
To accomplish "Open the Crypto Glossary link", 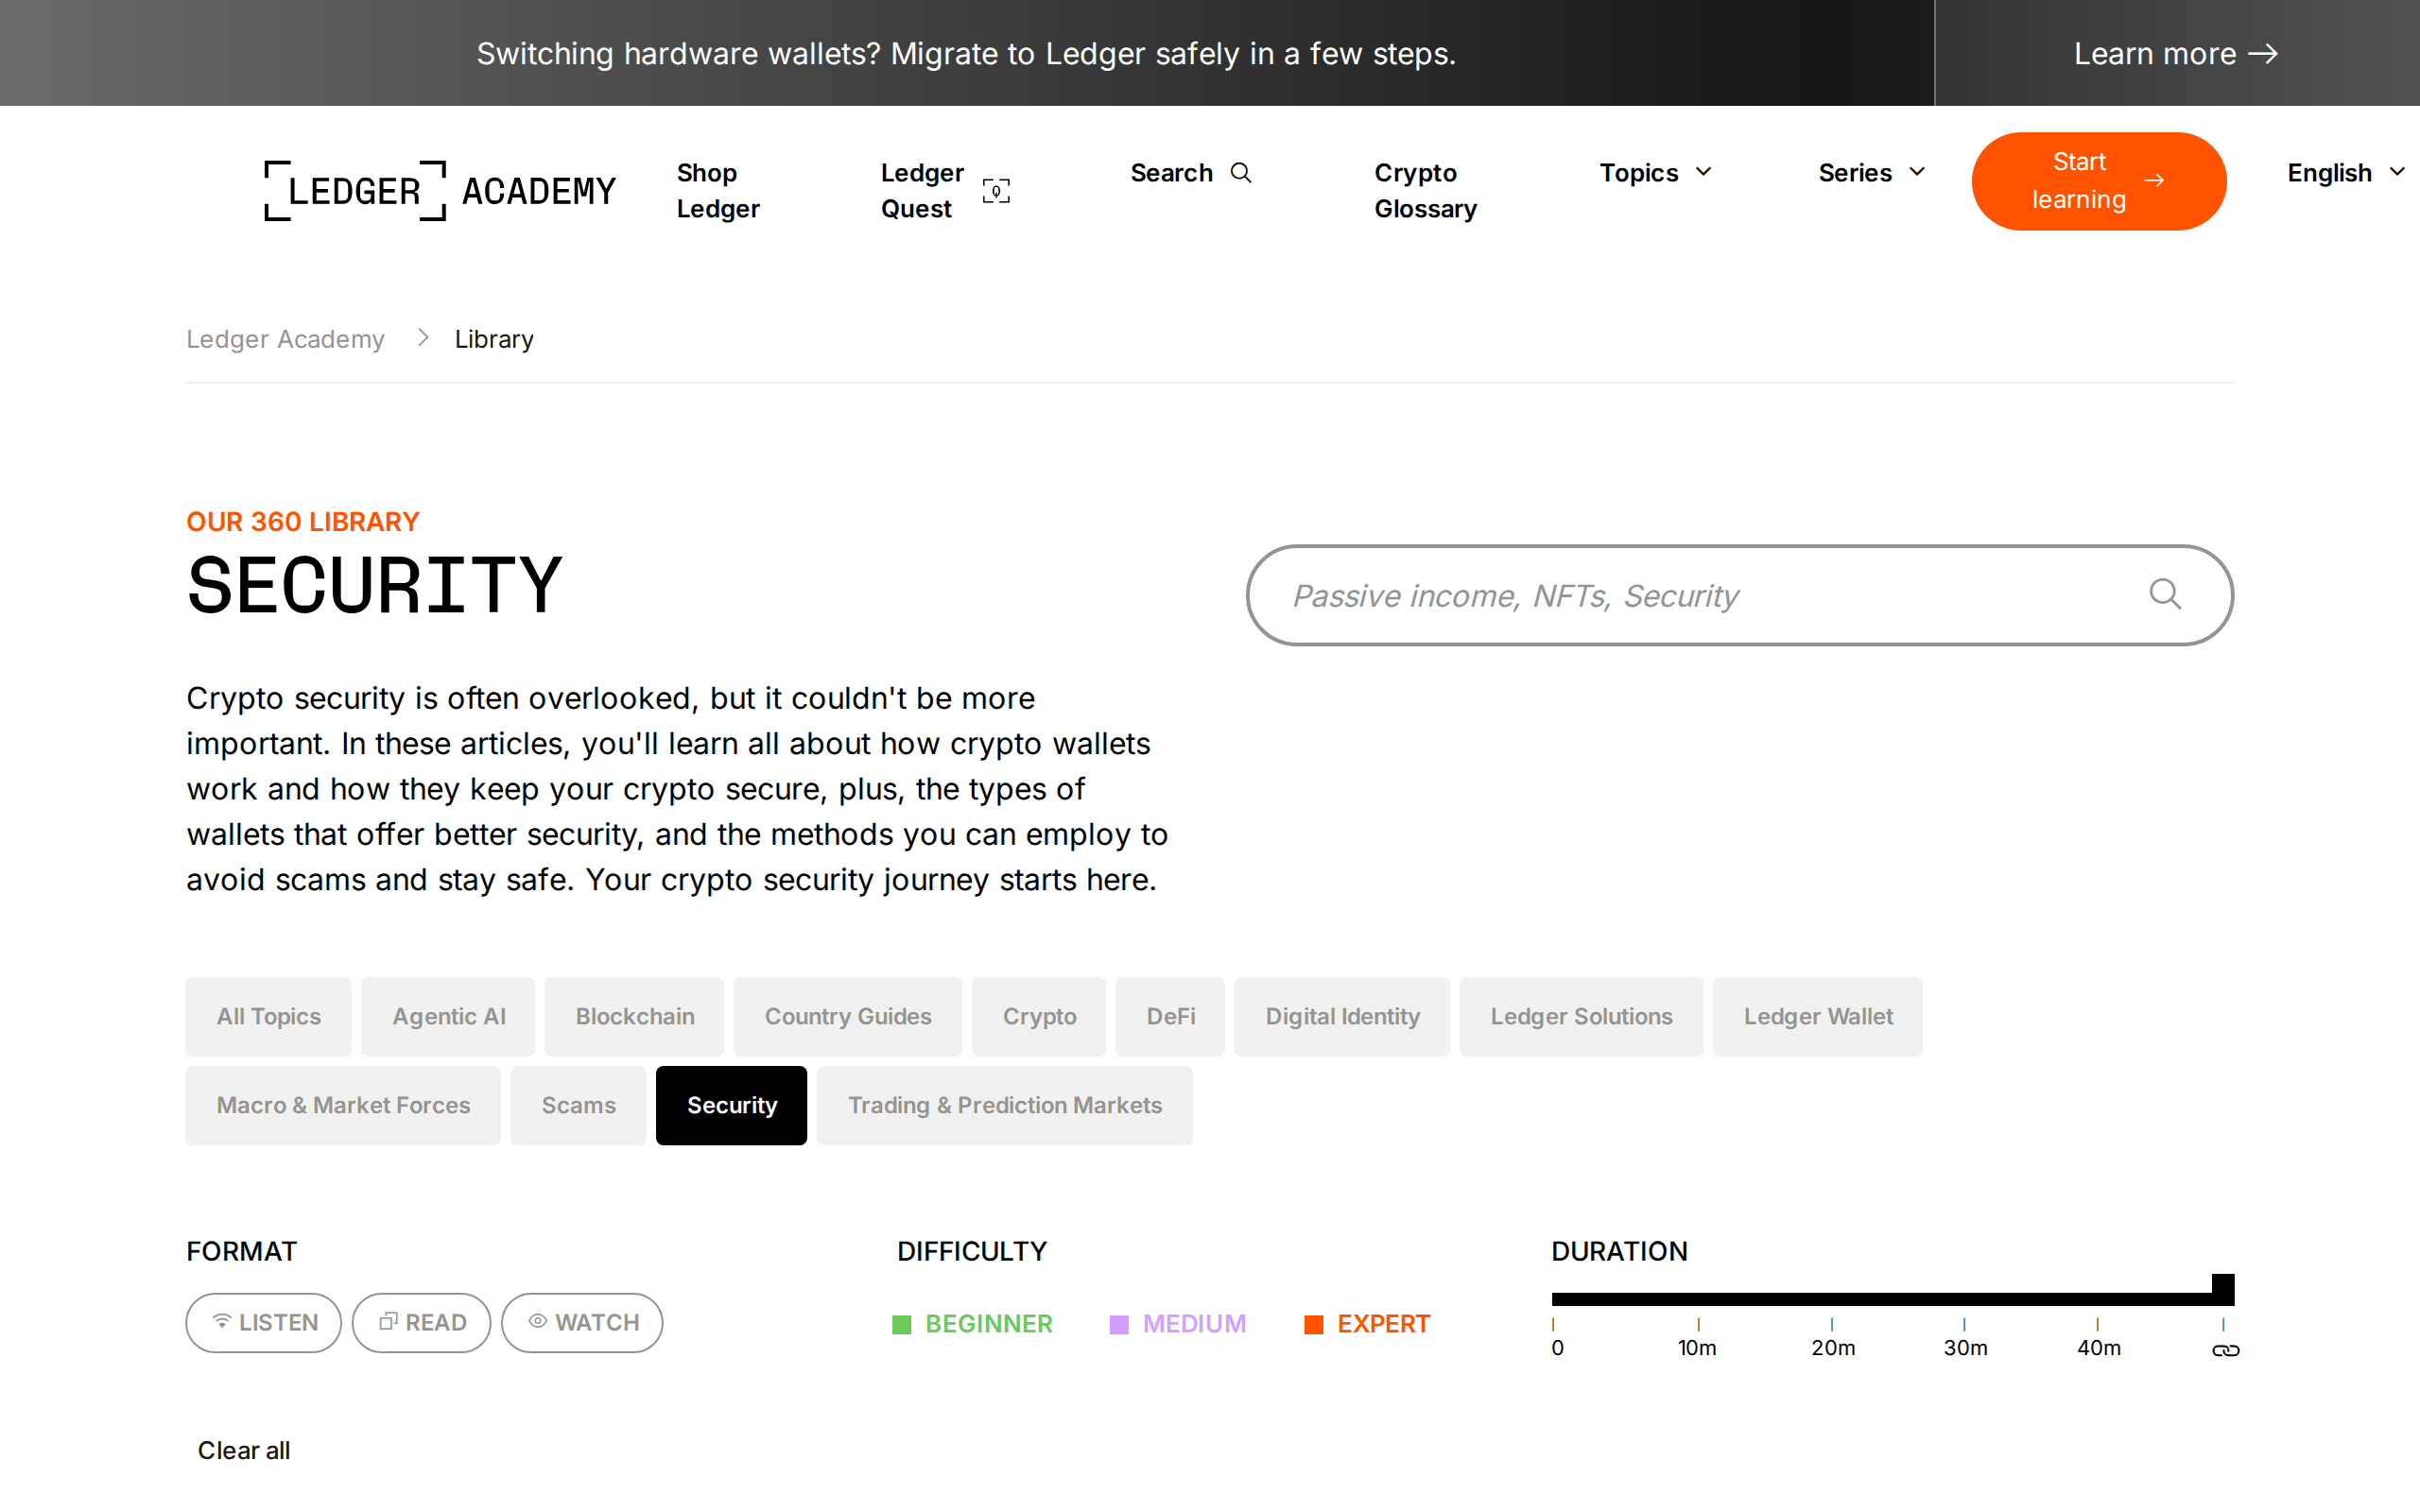I will [x=1425, y=190].
